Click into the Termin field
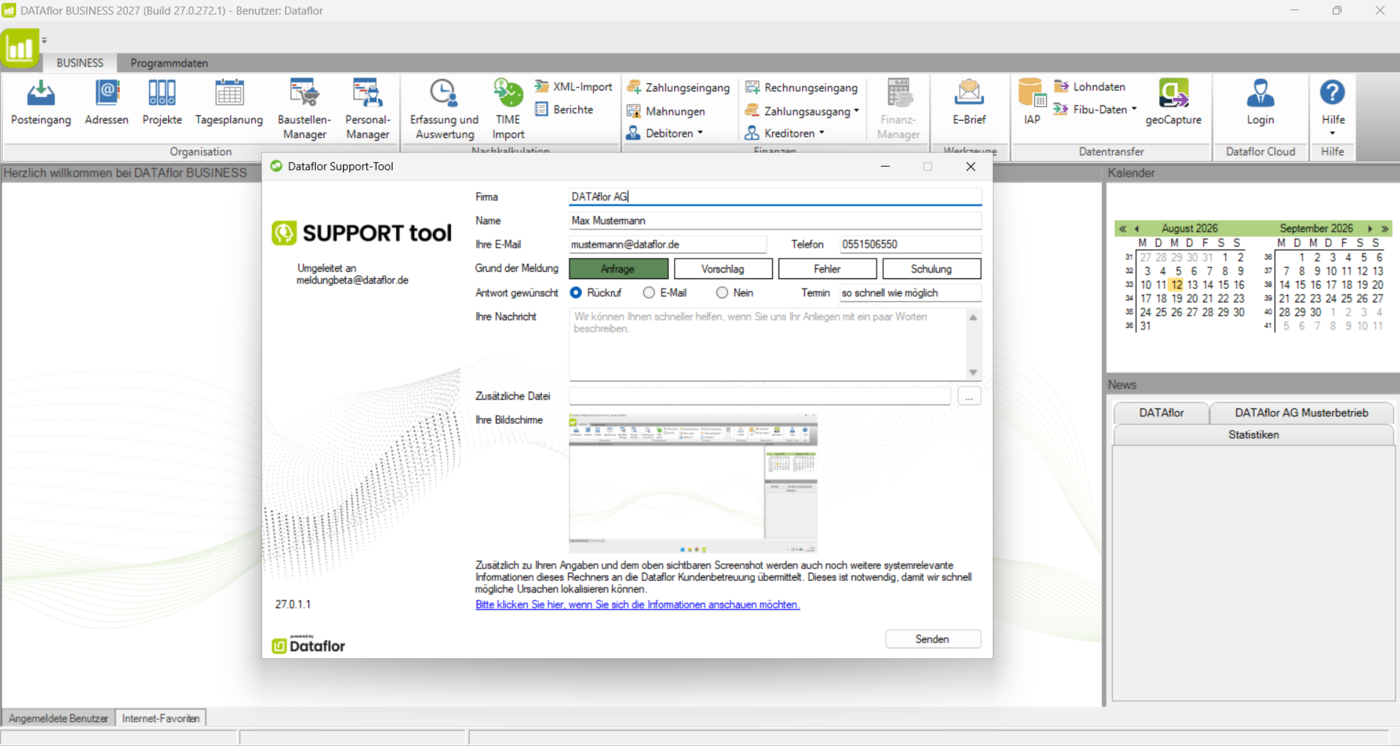This screenshot has width=1400, height=746. click(x=910, y=293)
